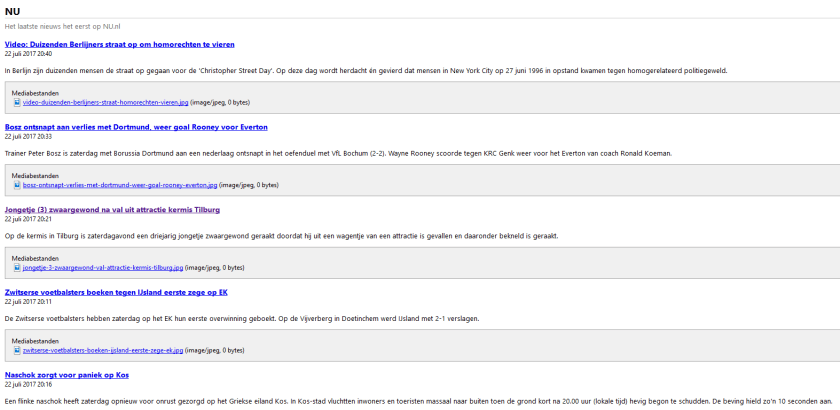840x410 pixels.
Task: Click the subtitle 'Het laatste nieuws het eerst op NU.nl'
Action: point(55,26)
